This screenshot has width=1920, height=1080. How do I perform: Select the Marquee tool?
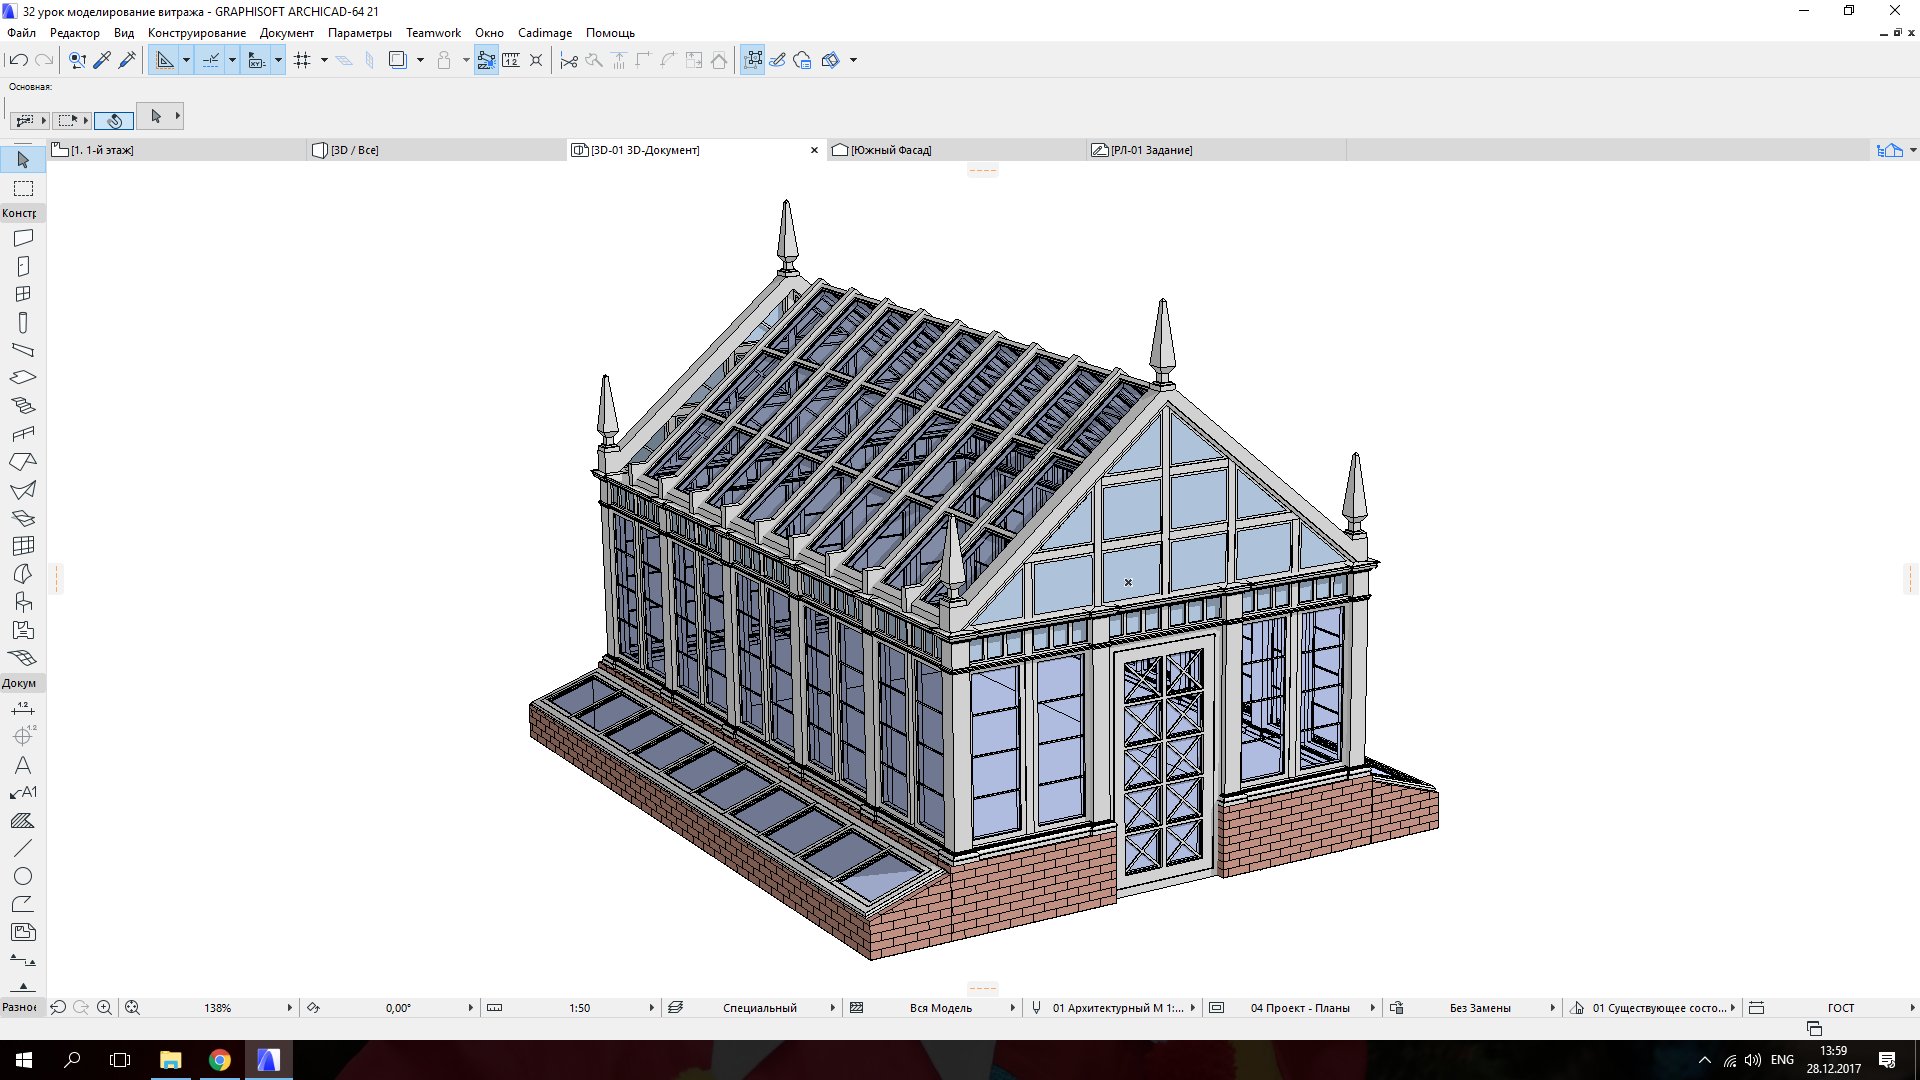coord(23,189)
